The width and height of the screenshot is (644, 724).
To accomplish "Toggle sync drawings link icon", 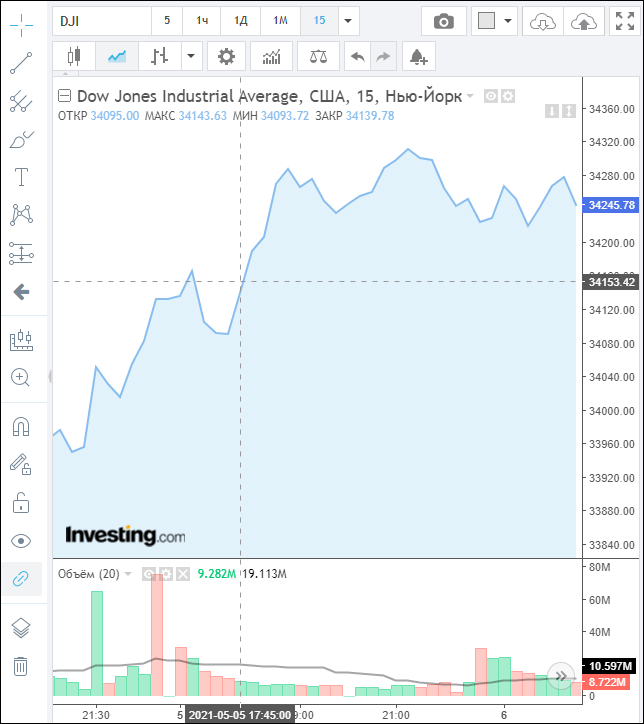I will tap(21, 579).
